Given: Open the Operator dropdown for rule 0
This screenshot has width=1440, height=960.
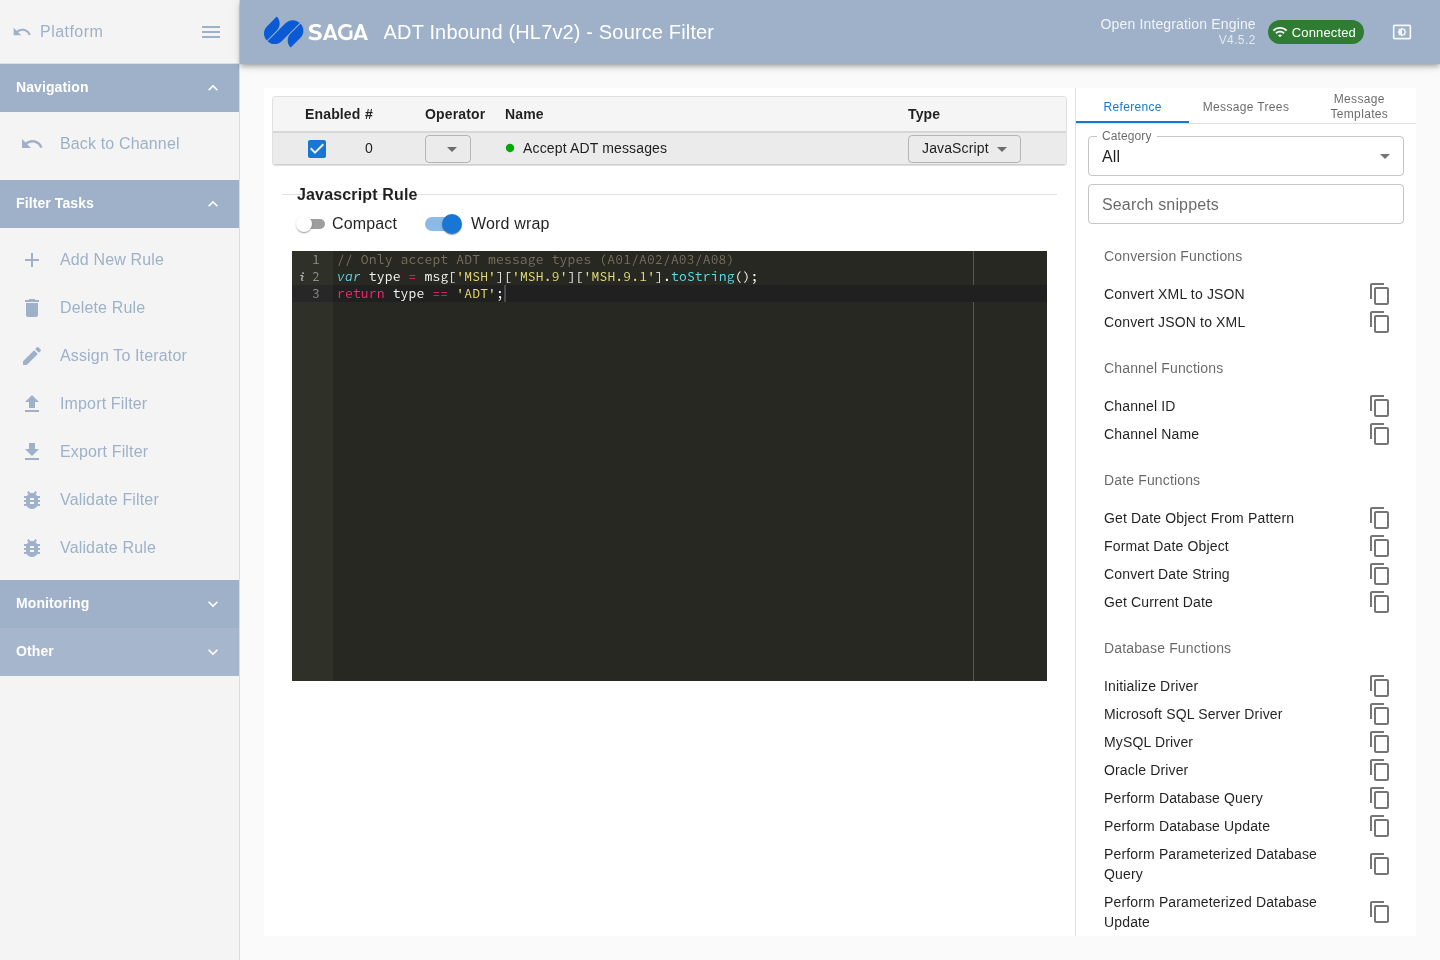Looking at the screenshot, I should click(x=448, y=149).
